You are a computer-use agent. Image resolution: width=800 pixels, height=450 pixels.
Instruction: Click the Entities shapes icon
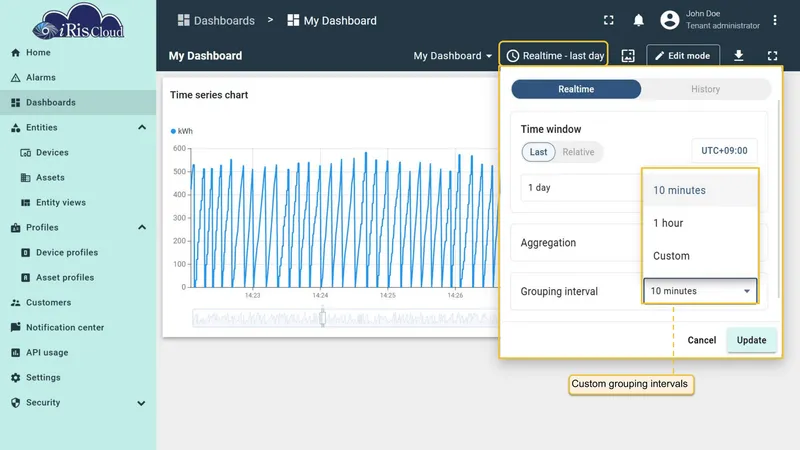pos(15,128)
